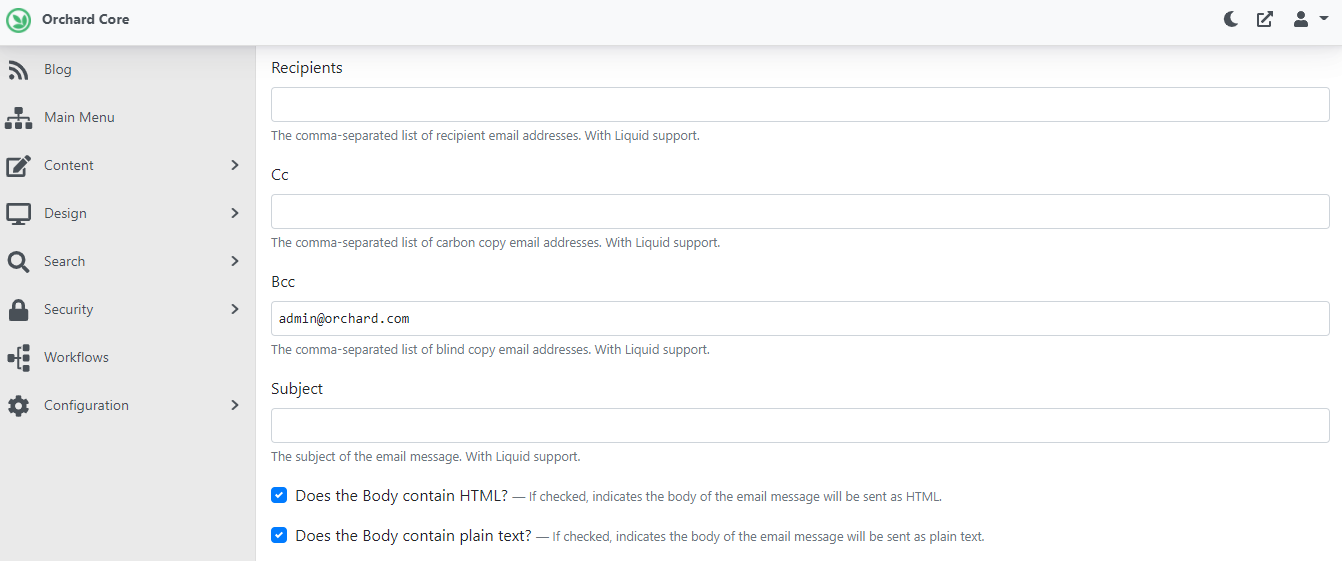
Task: Select the Security sidebar label
Action: click(68, 309)
